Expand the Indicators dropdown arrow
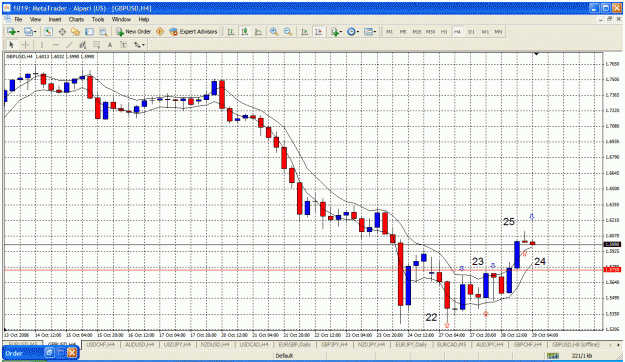This screenshot has height=362, width=625. tap(341, 31)
